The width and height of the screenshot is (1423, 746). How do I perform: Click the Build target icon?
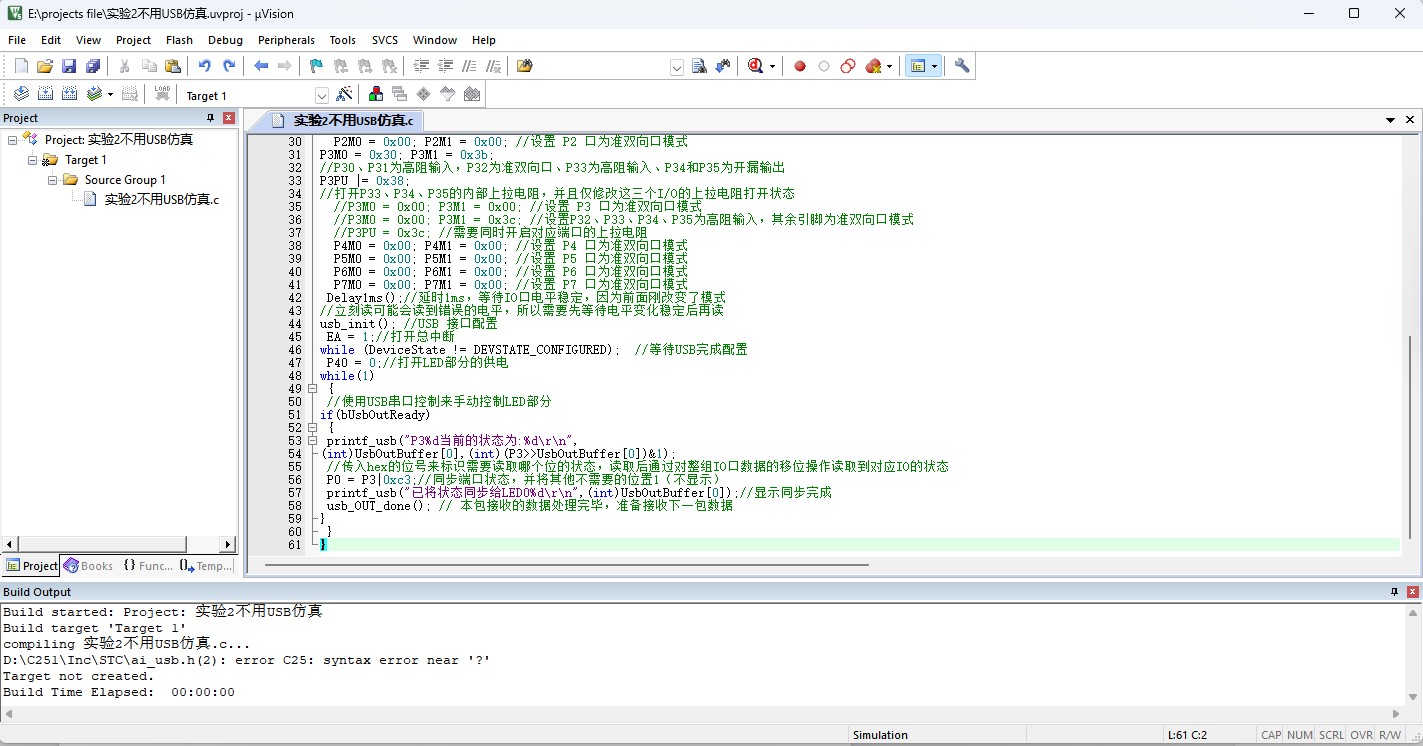click(45, 94)
